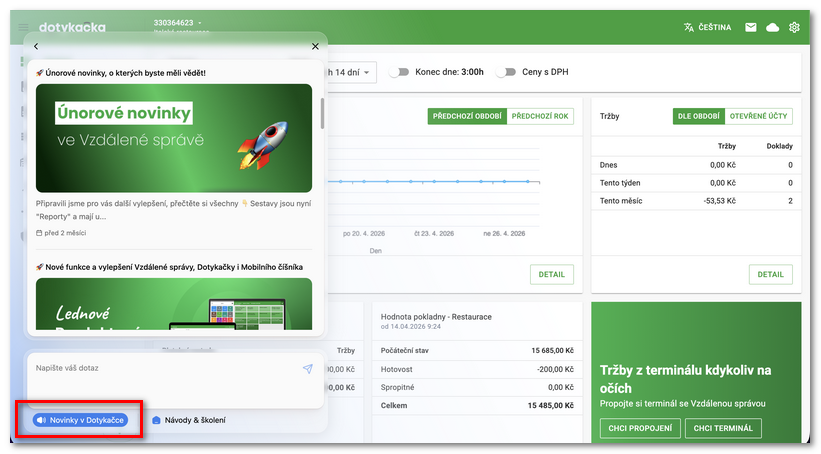
Task: Open settings via the gear icon
Action: tap(795, 27)
